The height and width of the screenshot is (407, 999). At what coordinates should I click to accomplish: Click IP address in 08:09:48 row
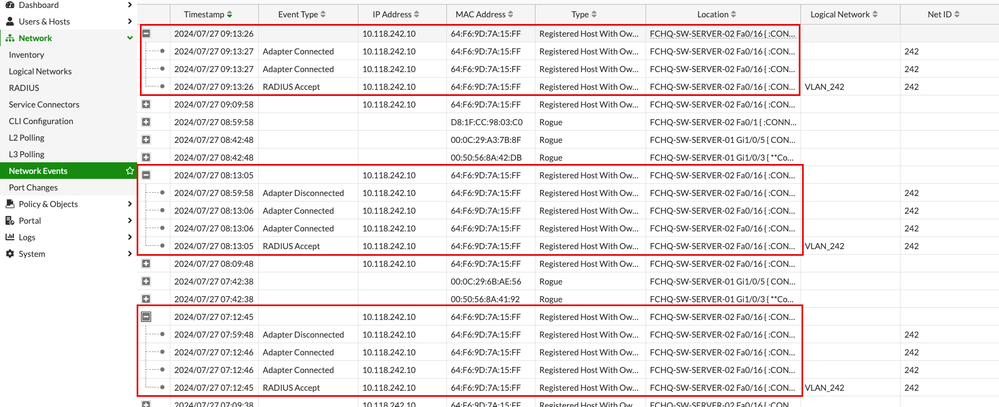point(389,264)
